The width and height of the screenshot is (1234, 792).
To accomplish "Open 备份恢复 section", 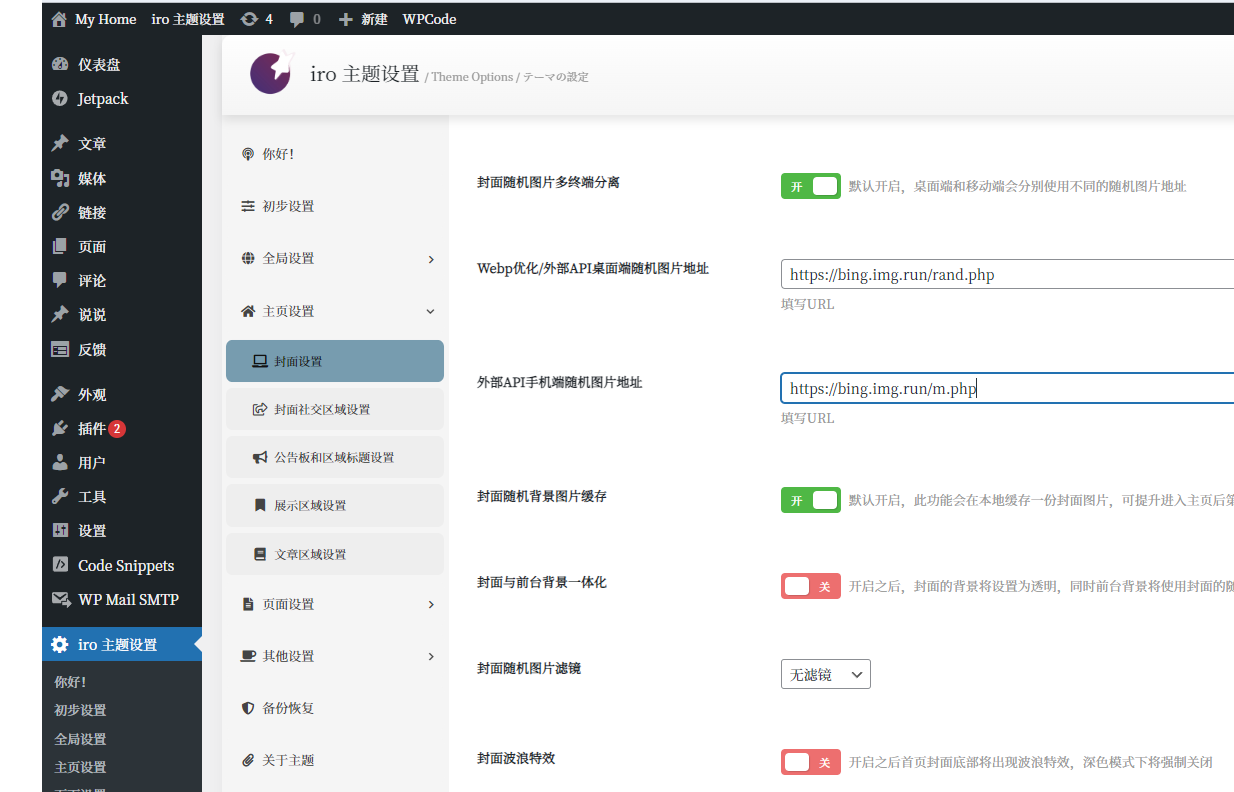I will click(x=335, y=708).
